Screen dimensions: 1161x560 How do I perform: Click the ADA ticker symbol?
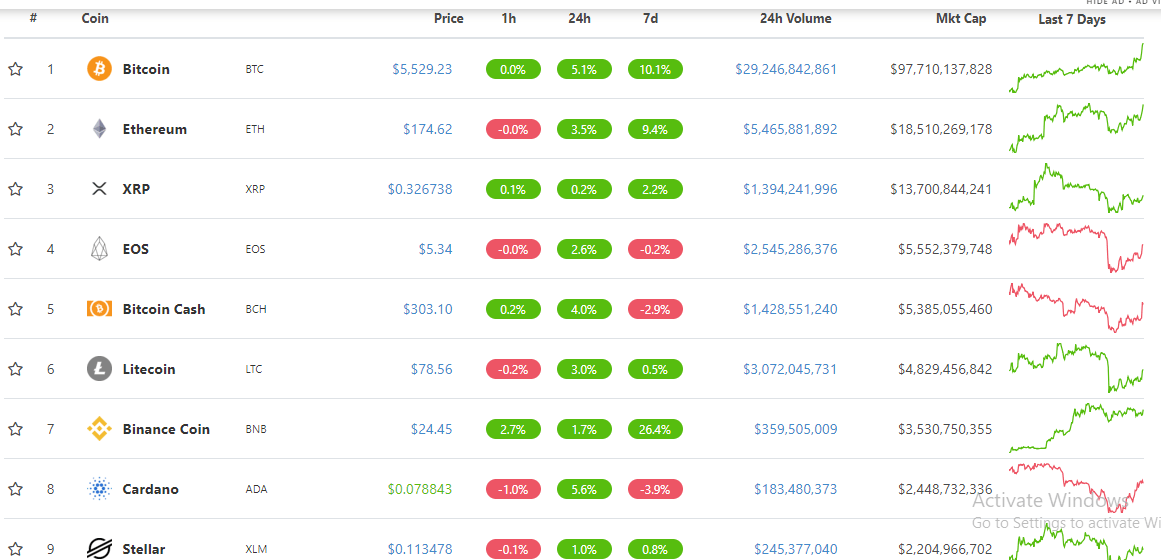[x=255, y=490]
